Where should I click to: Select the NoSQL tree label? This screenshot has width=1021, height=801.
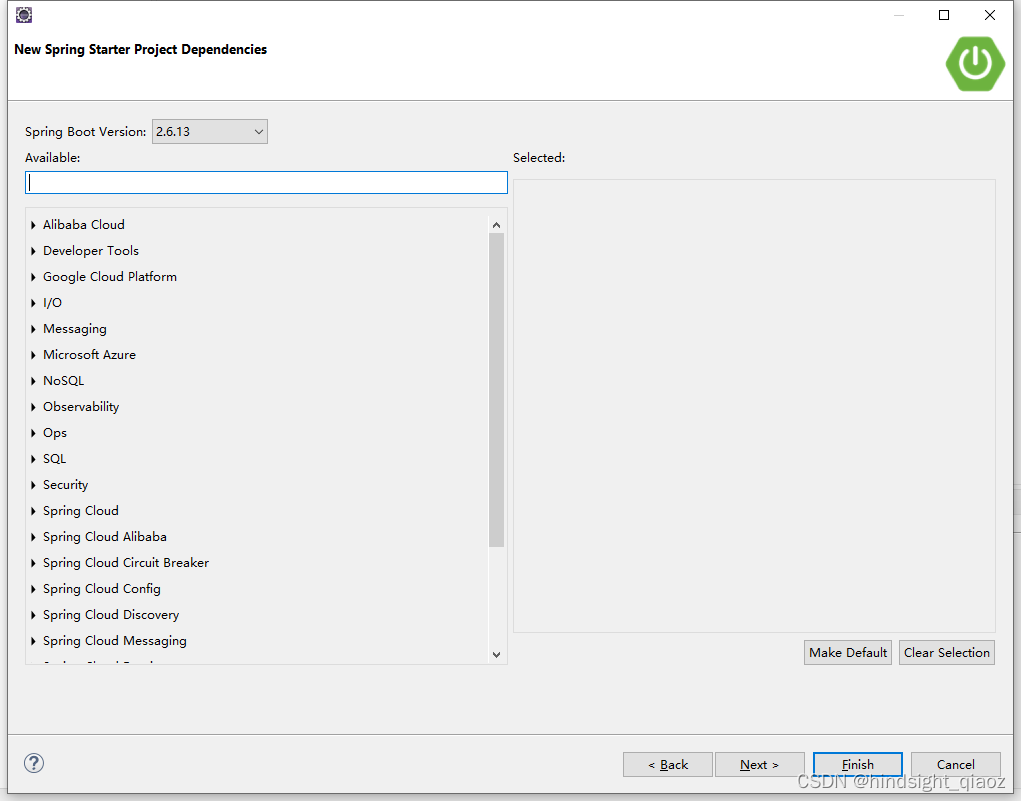63,381
